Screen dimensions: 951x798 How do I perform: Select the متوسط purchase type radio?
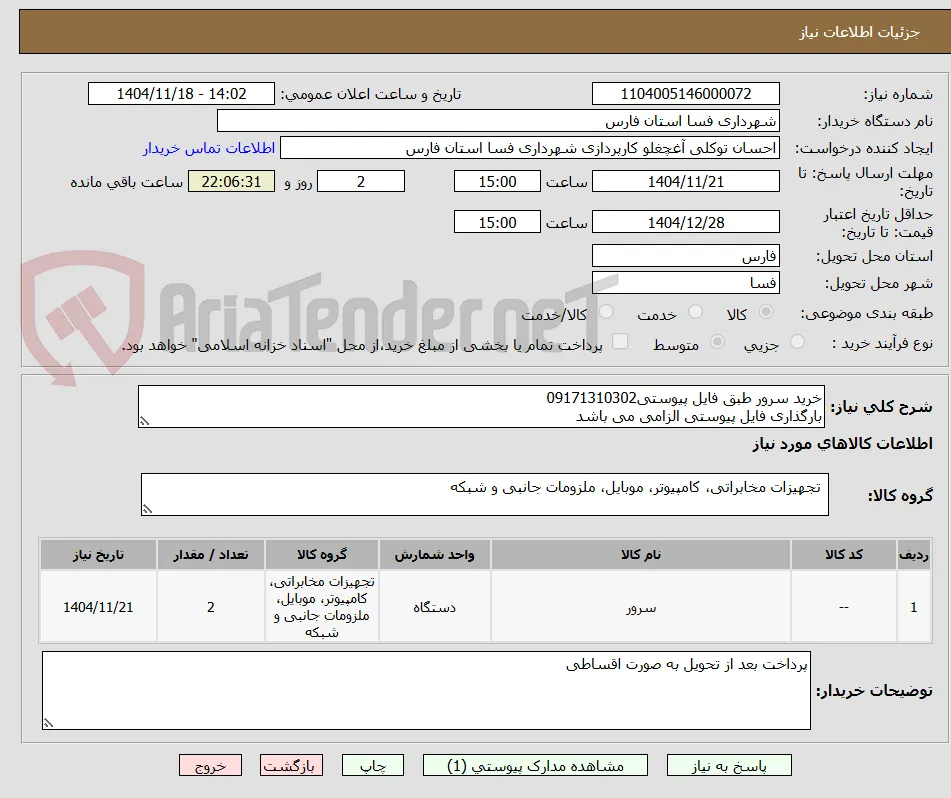717,342
